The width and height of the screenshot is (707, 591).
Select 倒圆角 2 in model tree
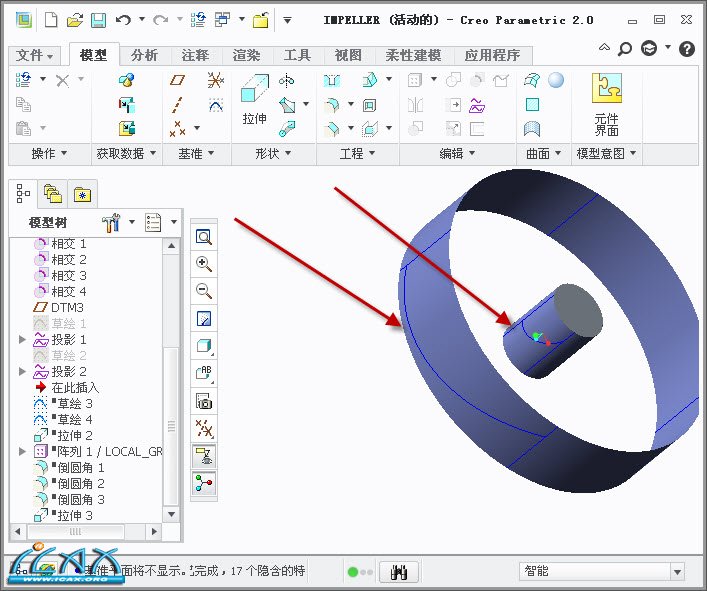click(x=69, y=483)
